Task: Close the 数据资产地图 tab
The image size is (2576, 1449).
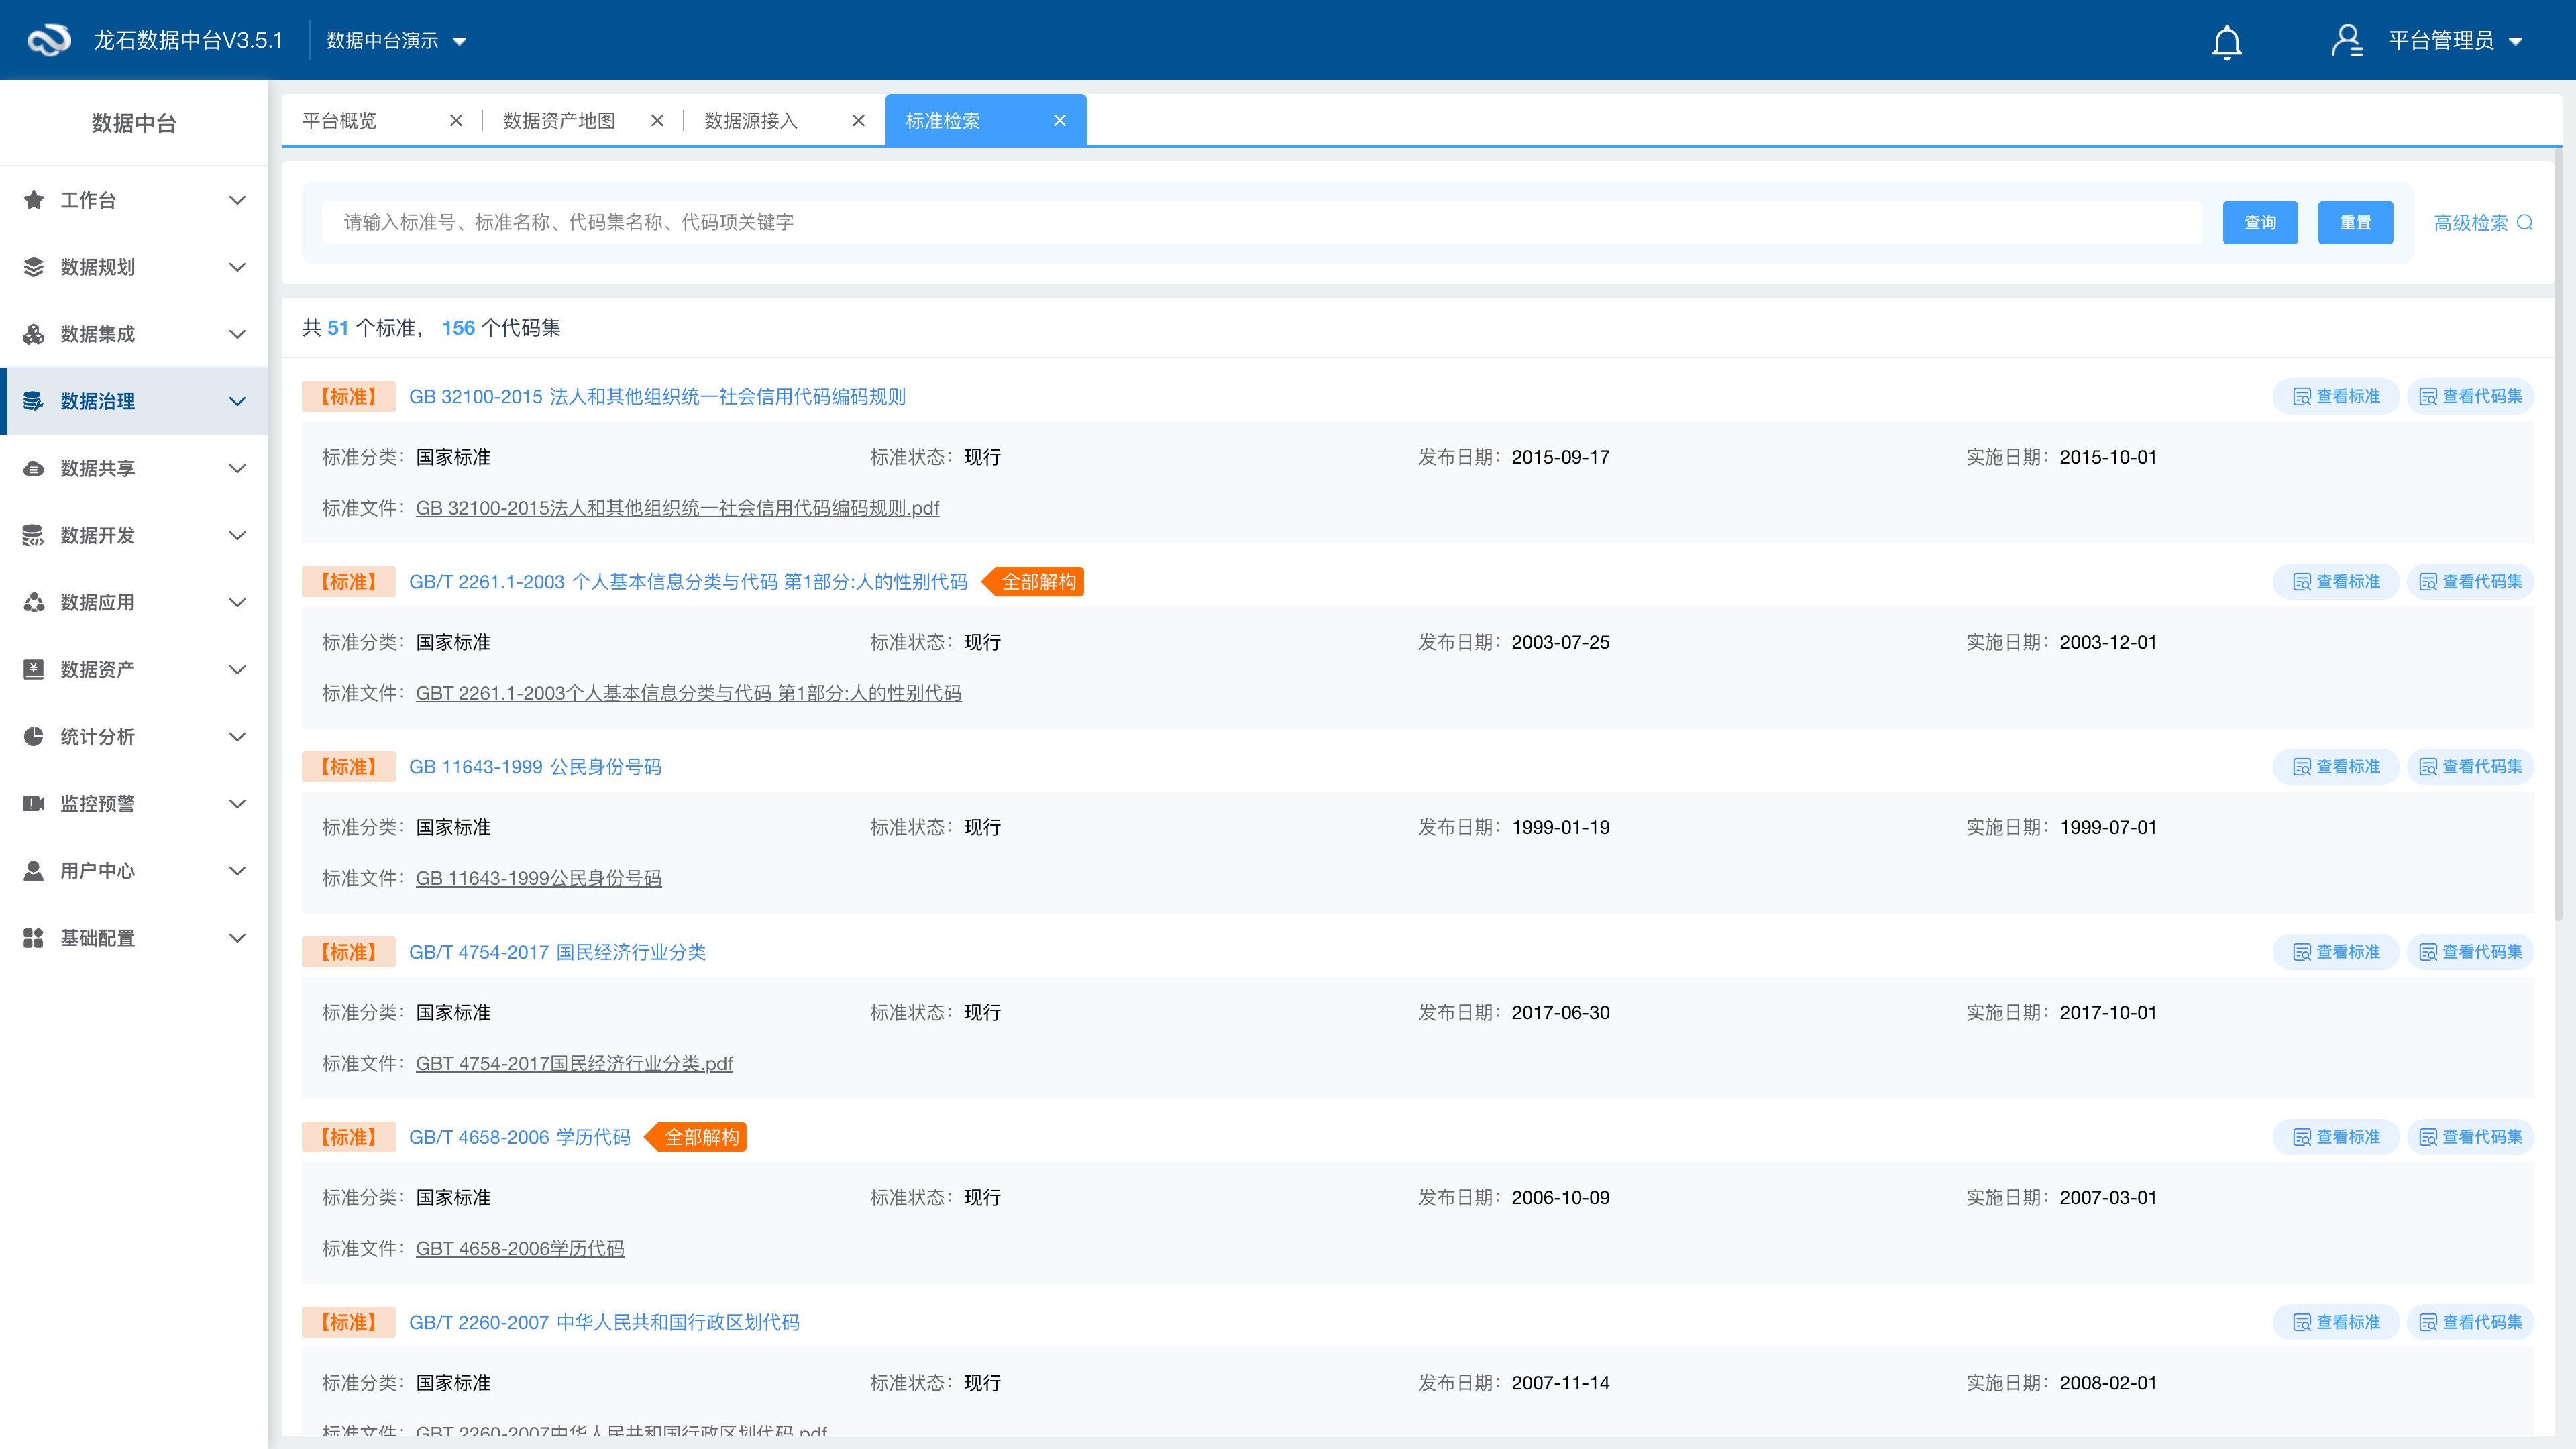Action: tap(657, 121)
